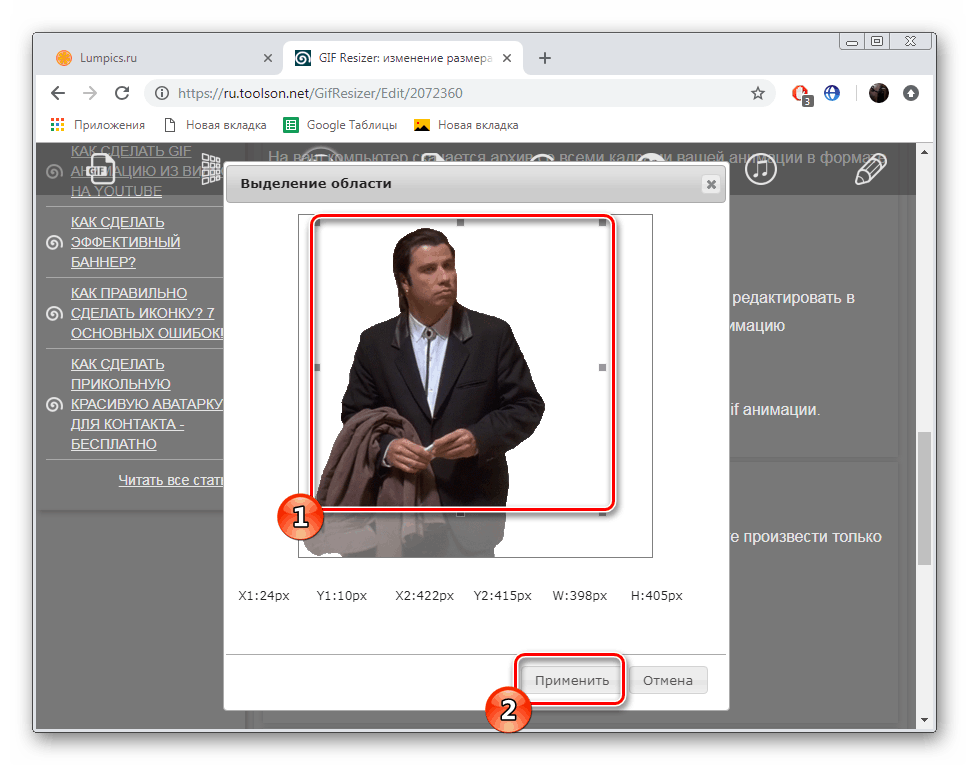This screenshot has width=969, height=765.
Task: Click the Отмена button
Action: pyautogui.click(x=667, y=680)
